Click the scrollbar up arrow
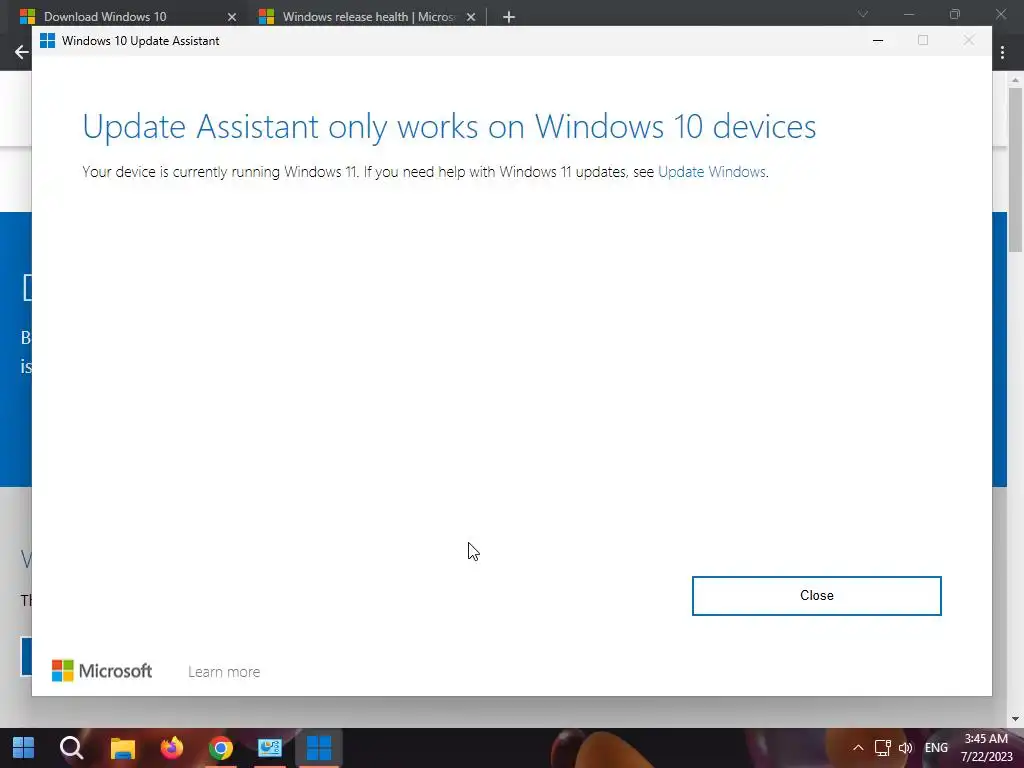The height and width of the screenshot is (768, 1024). tap(1015, 80)
